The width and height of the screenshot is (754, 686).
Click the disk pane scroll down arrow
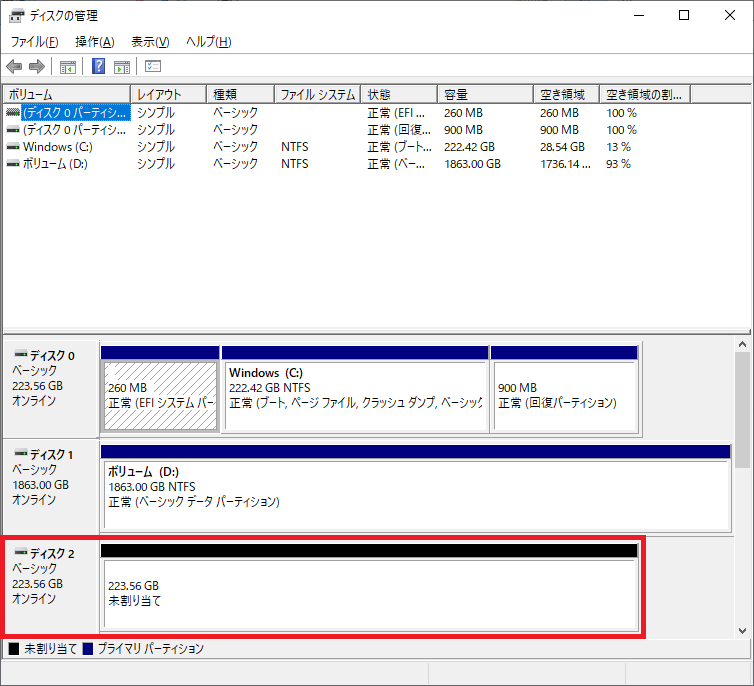[x=742, y=631]
